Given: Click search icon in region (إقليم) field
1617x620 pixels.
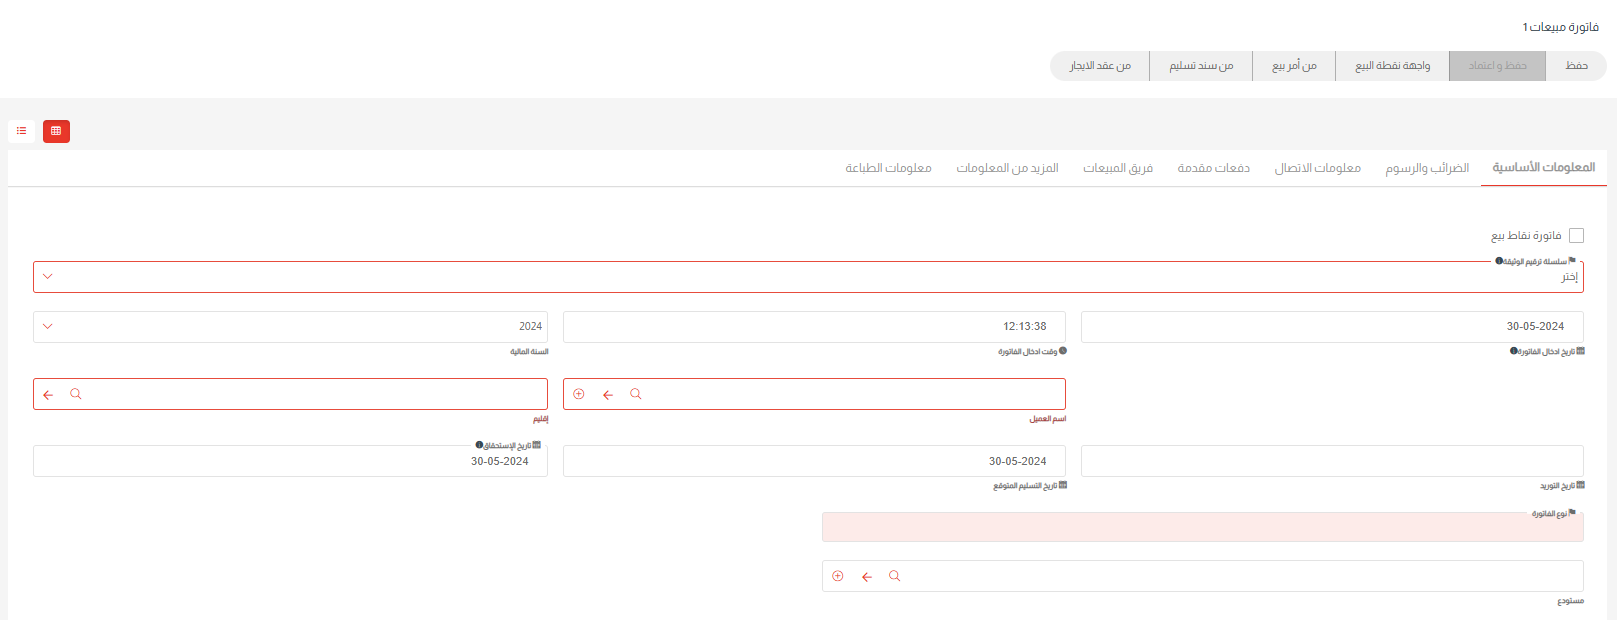Looking at the screenshot, I should 75,394.
